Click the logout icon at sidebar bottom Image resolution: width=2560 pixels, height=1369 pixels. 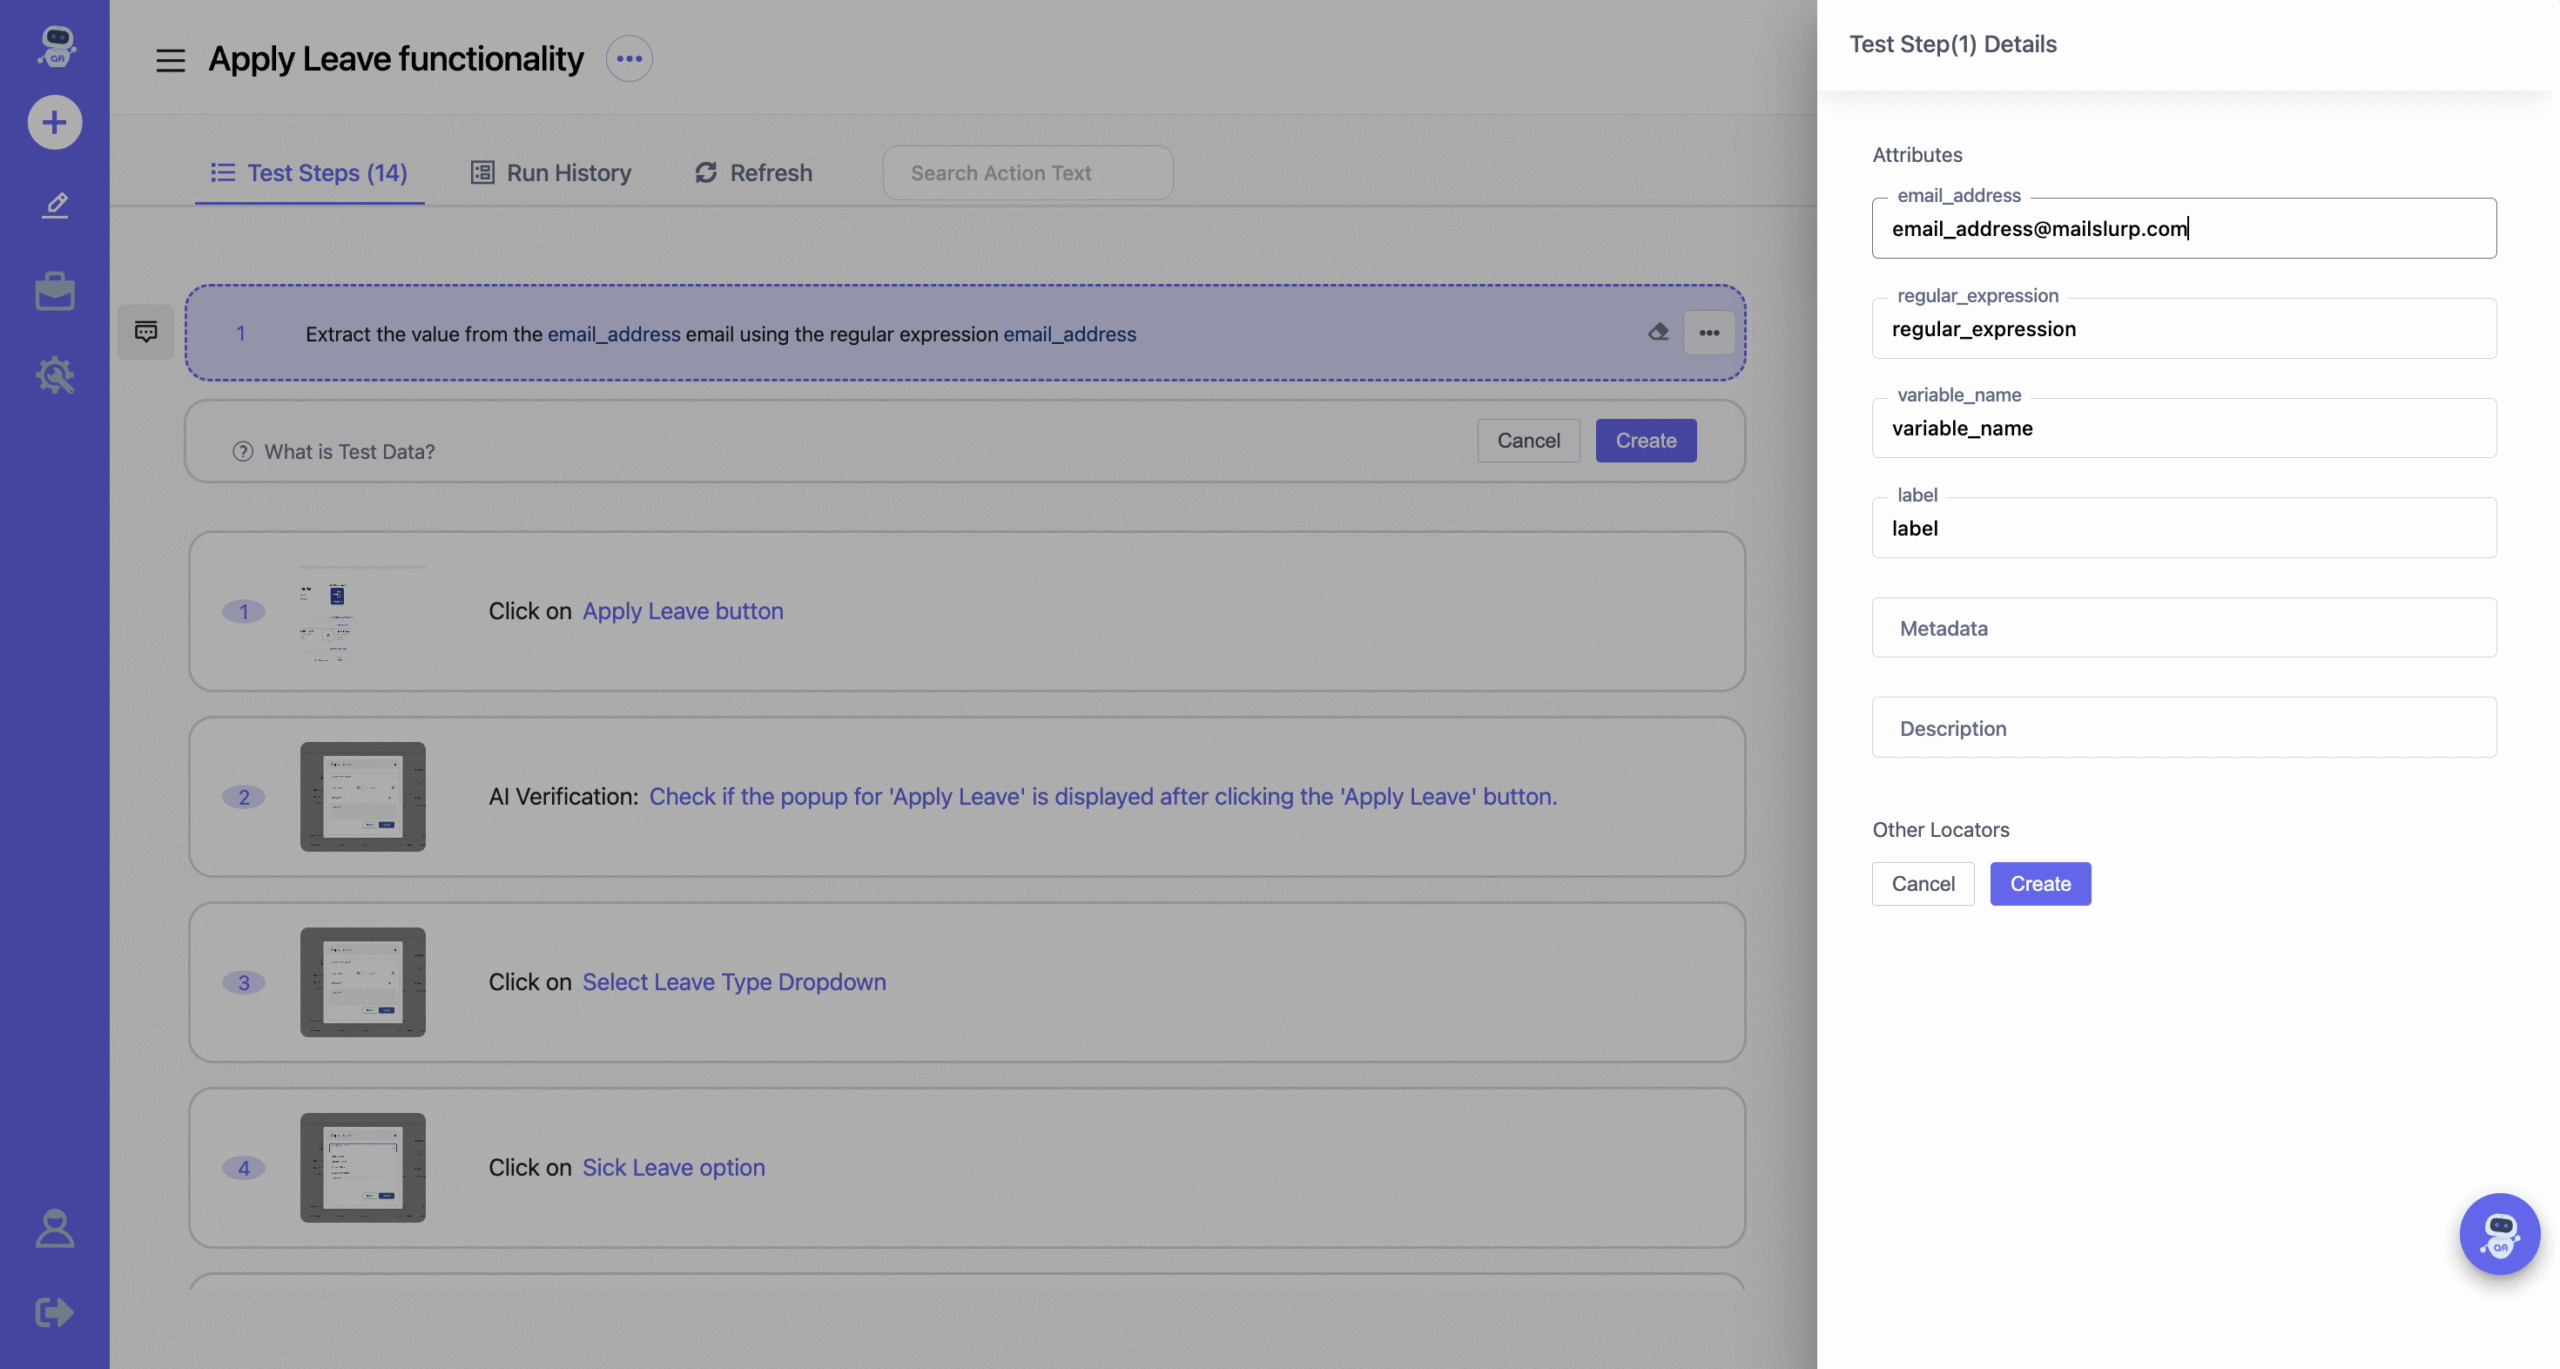click(x=55, y=1312)
